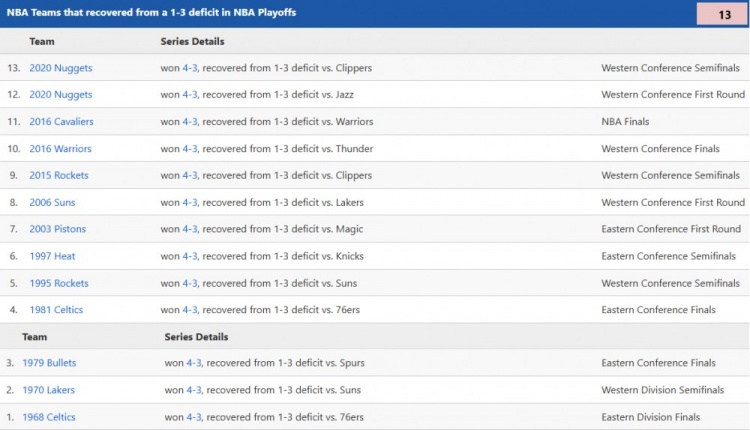Open the 1968 Celtics team link
The height and width of the screenshot is (430, 750).
(x=52, y=417)
